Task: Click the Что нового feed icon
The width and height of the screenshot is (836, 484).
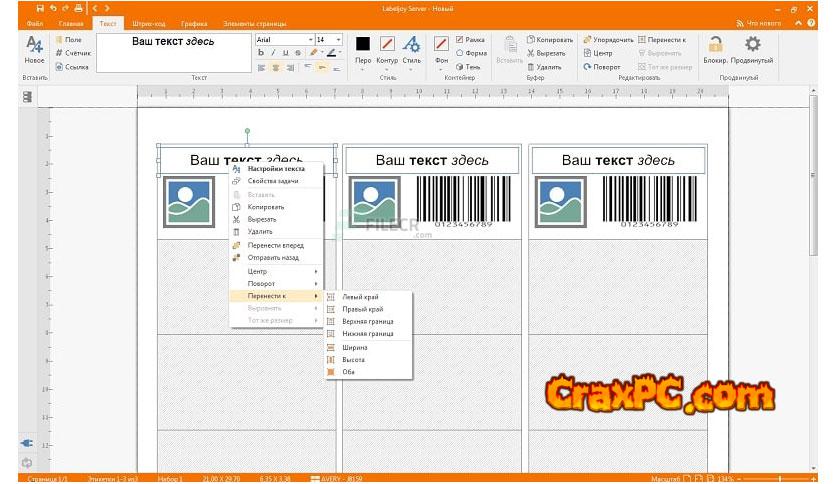Action: click(741, 22)
